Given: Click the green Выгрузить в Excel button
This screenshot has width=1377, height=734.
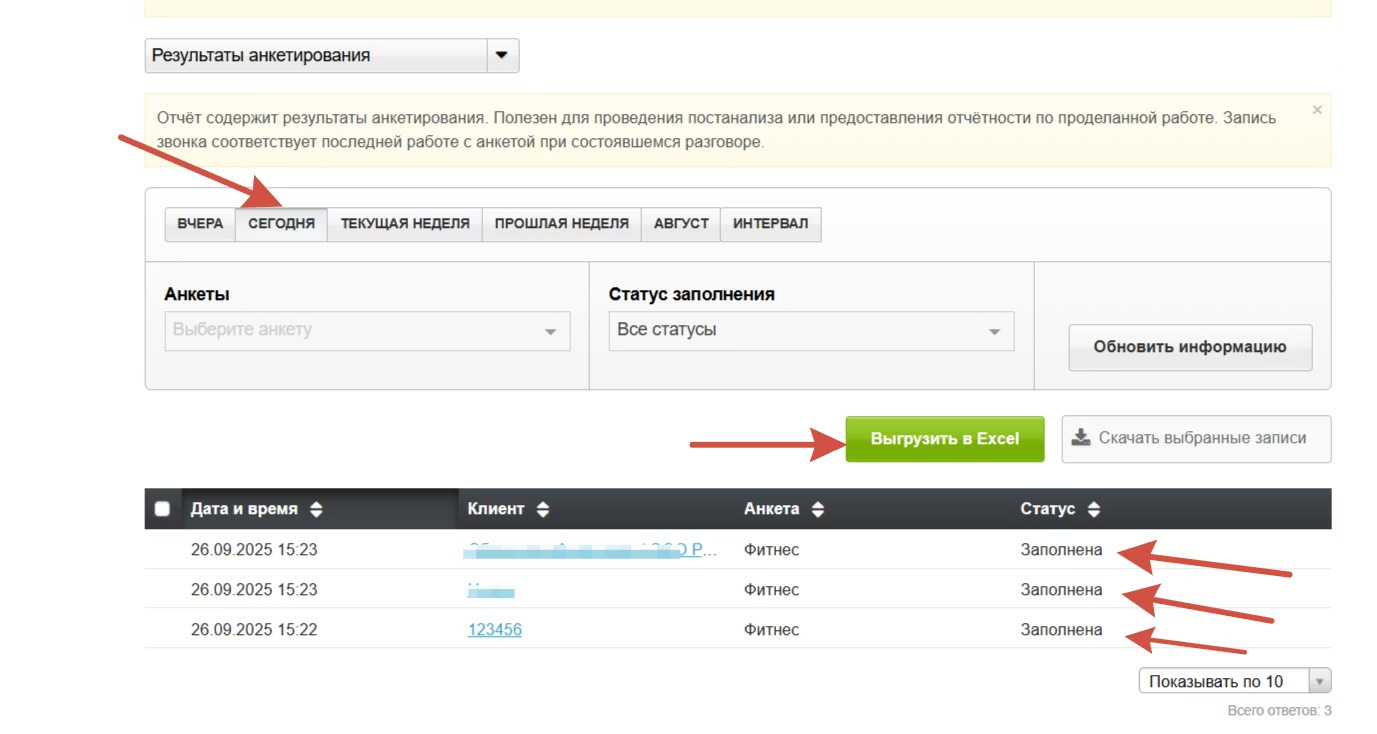Looking at the screenshot, I should coord(945,439).
